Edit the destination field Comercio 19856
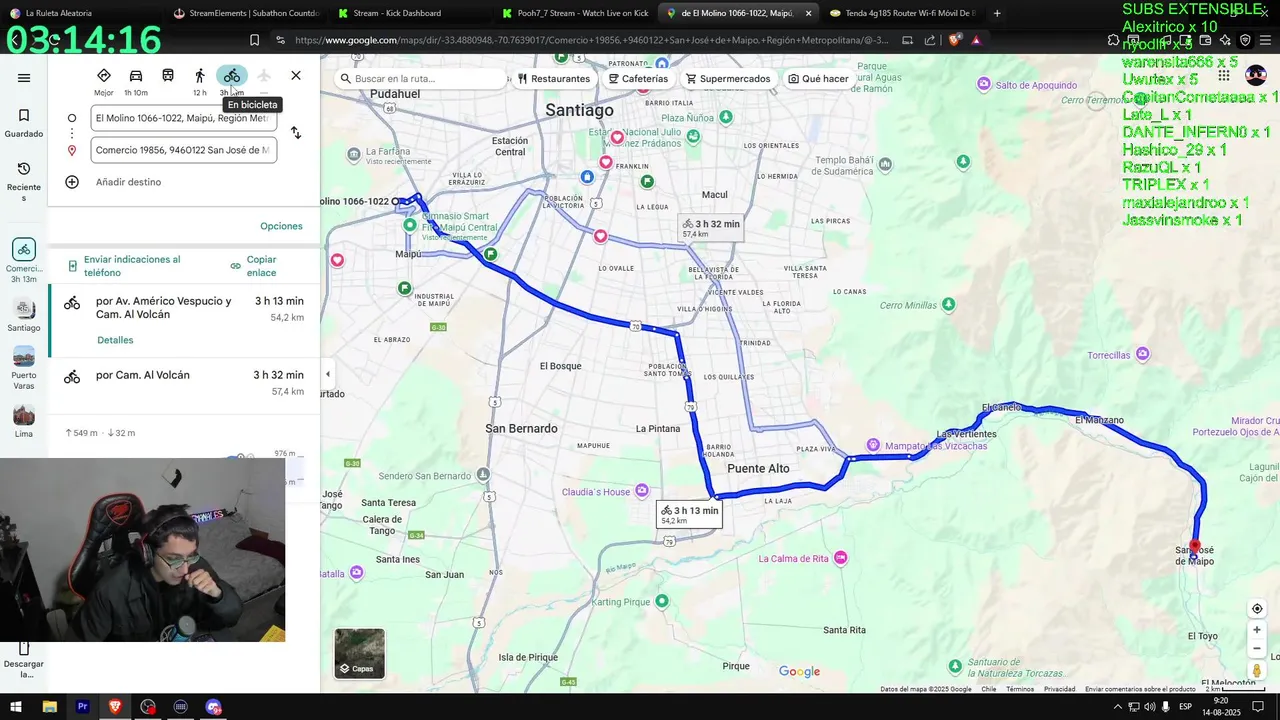 pyautogui.click(x=183, y=150)
